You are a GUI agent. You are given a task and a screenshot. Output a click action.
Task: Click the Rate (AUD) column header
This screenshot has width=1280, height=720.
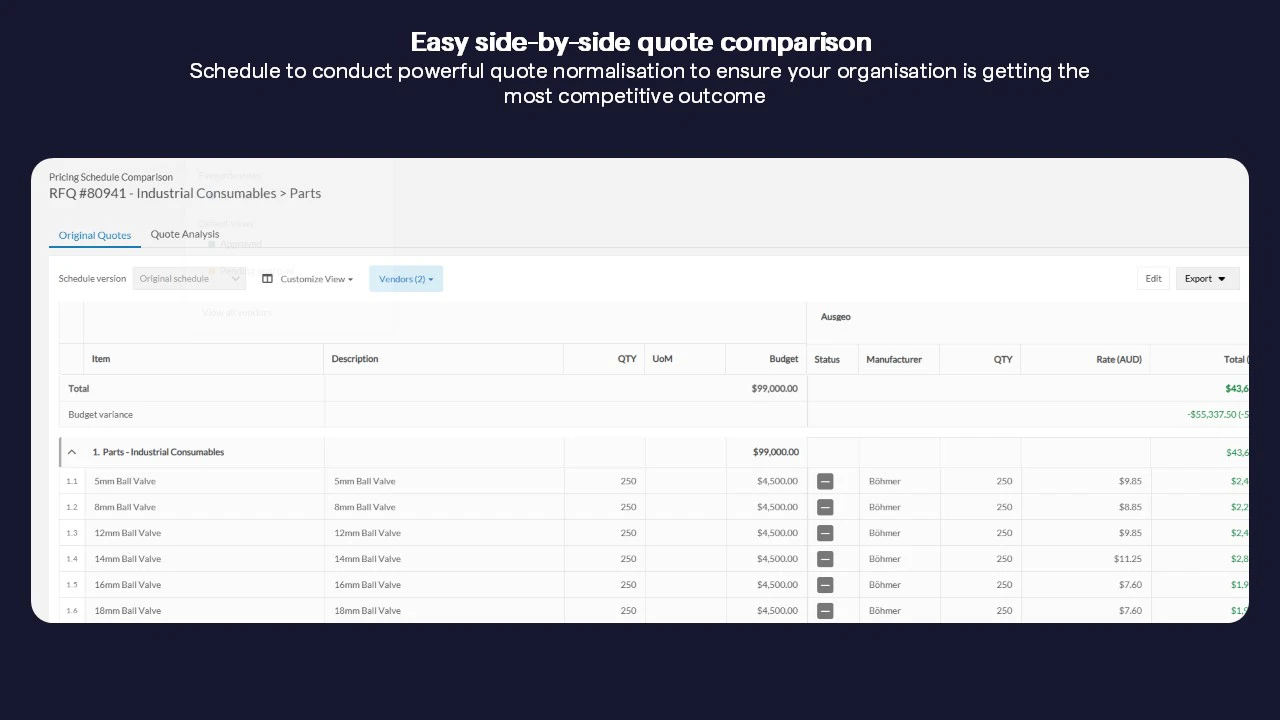(1118, 359)
